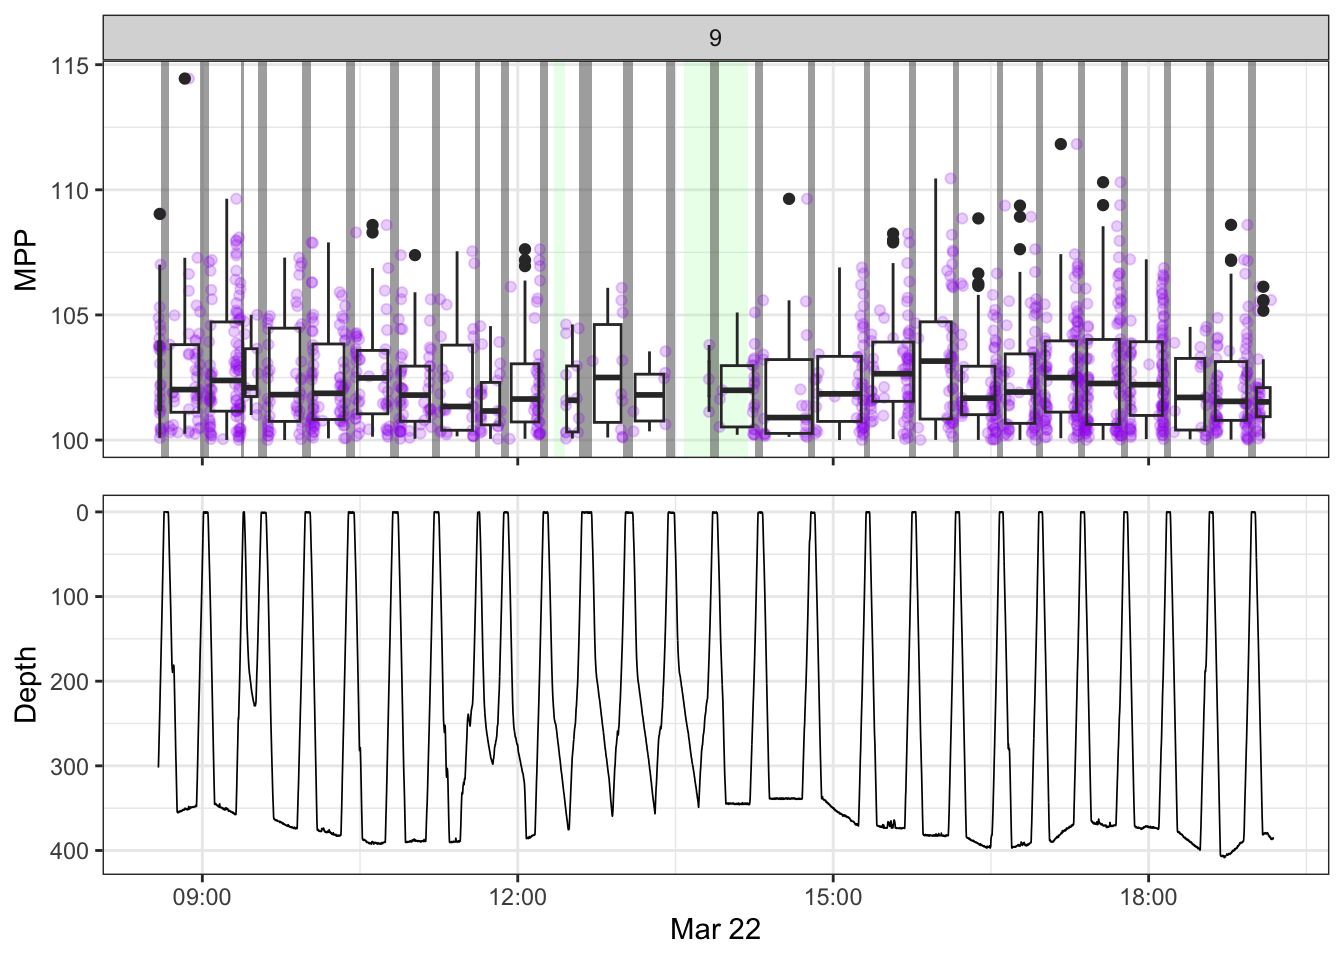
Task: Select the black outlier near MPP 112
Action: tap(1061, 144)
